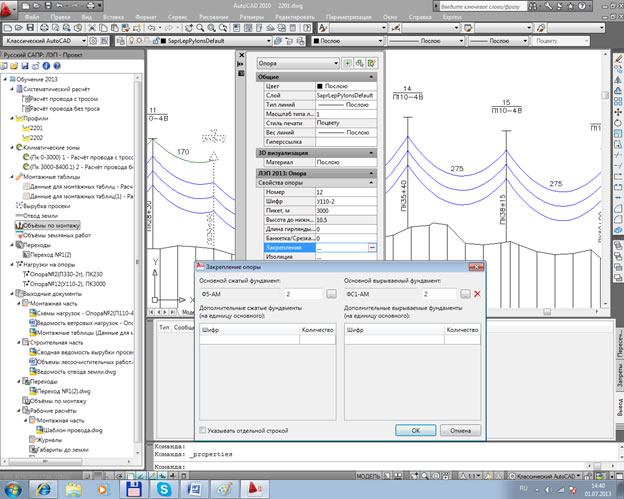The height and width of the screenshot is (499, 624).
Task: Open Skype from Windows taskbar
Action: (164, 489)
